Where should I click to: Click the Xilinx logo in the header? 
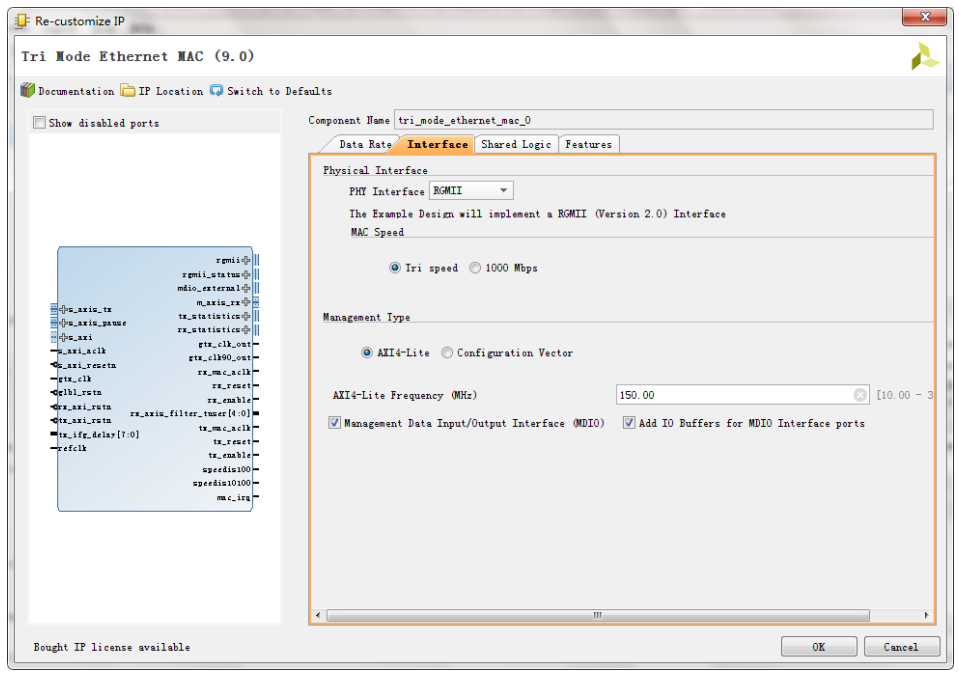(x=924, y=57)
